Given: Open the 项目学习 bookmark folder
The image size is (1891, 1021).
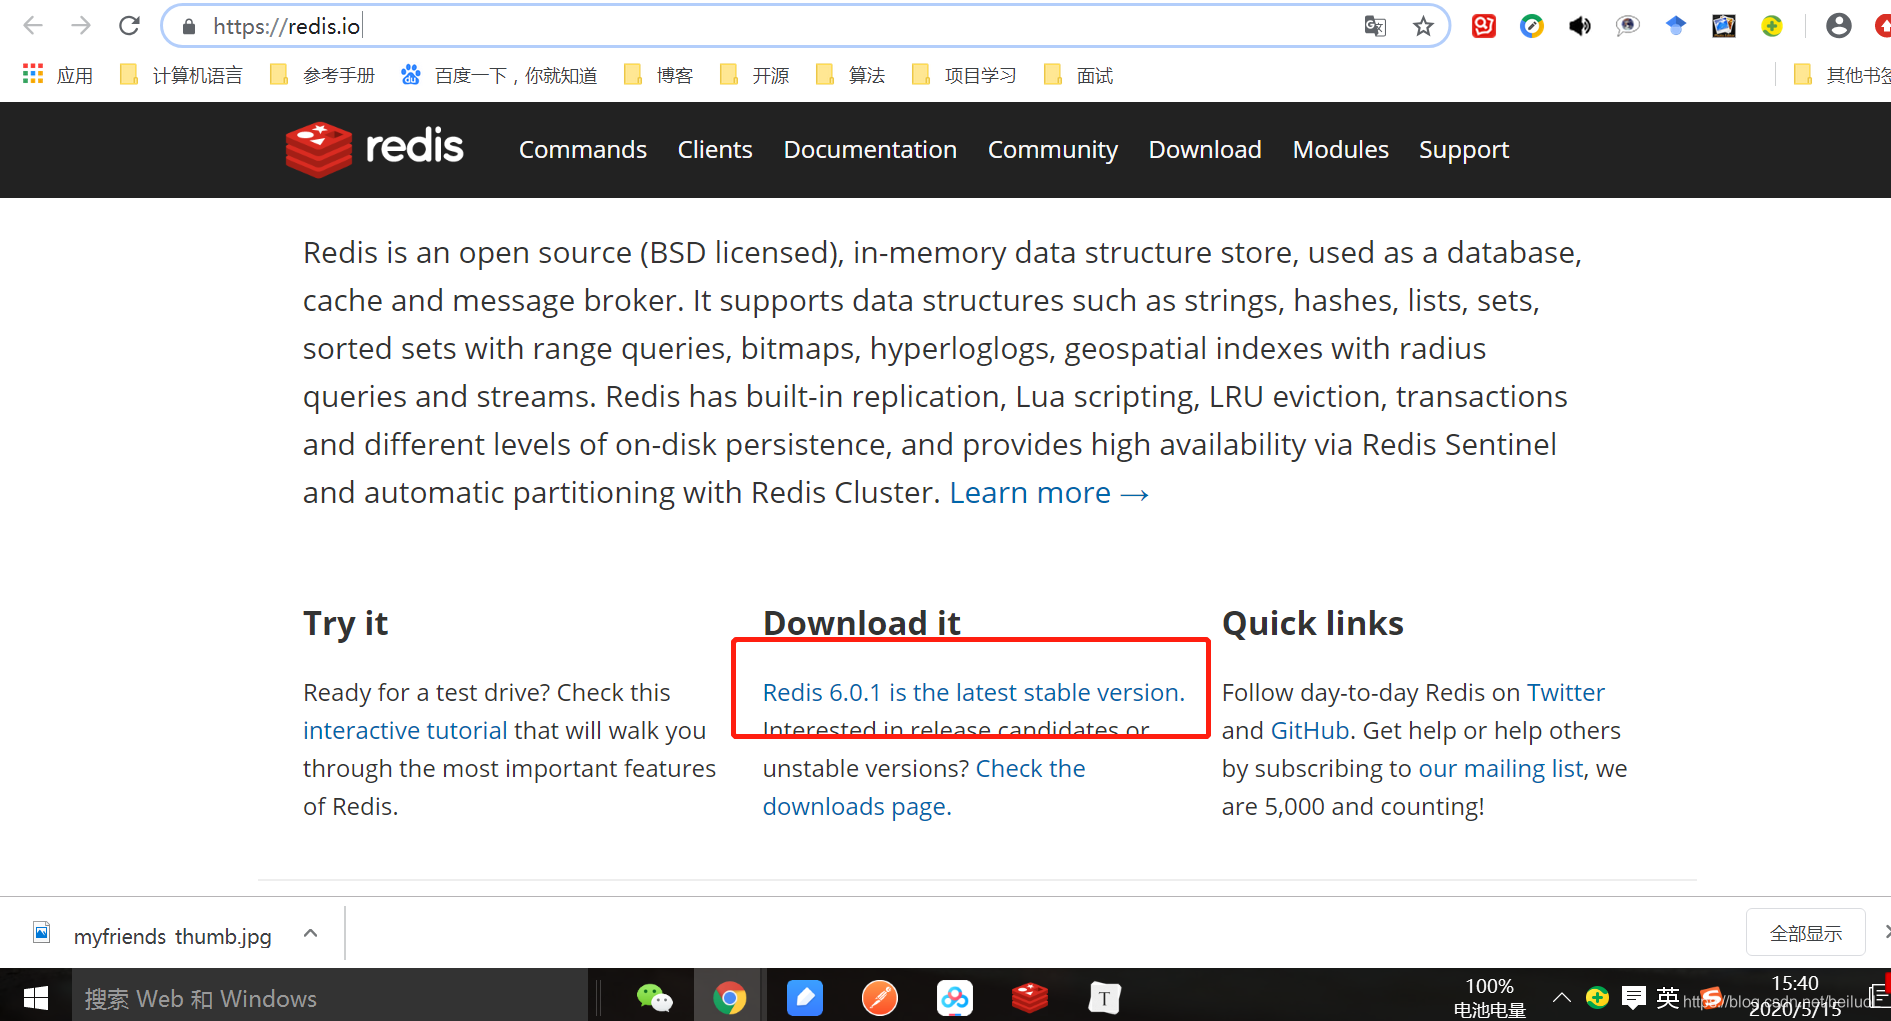Looking at the screenshot, I should point(964,75).
